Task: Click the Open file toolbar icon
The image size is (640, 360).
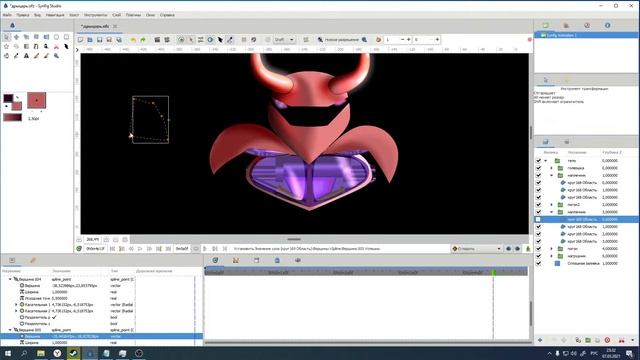Action: 90,40
